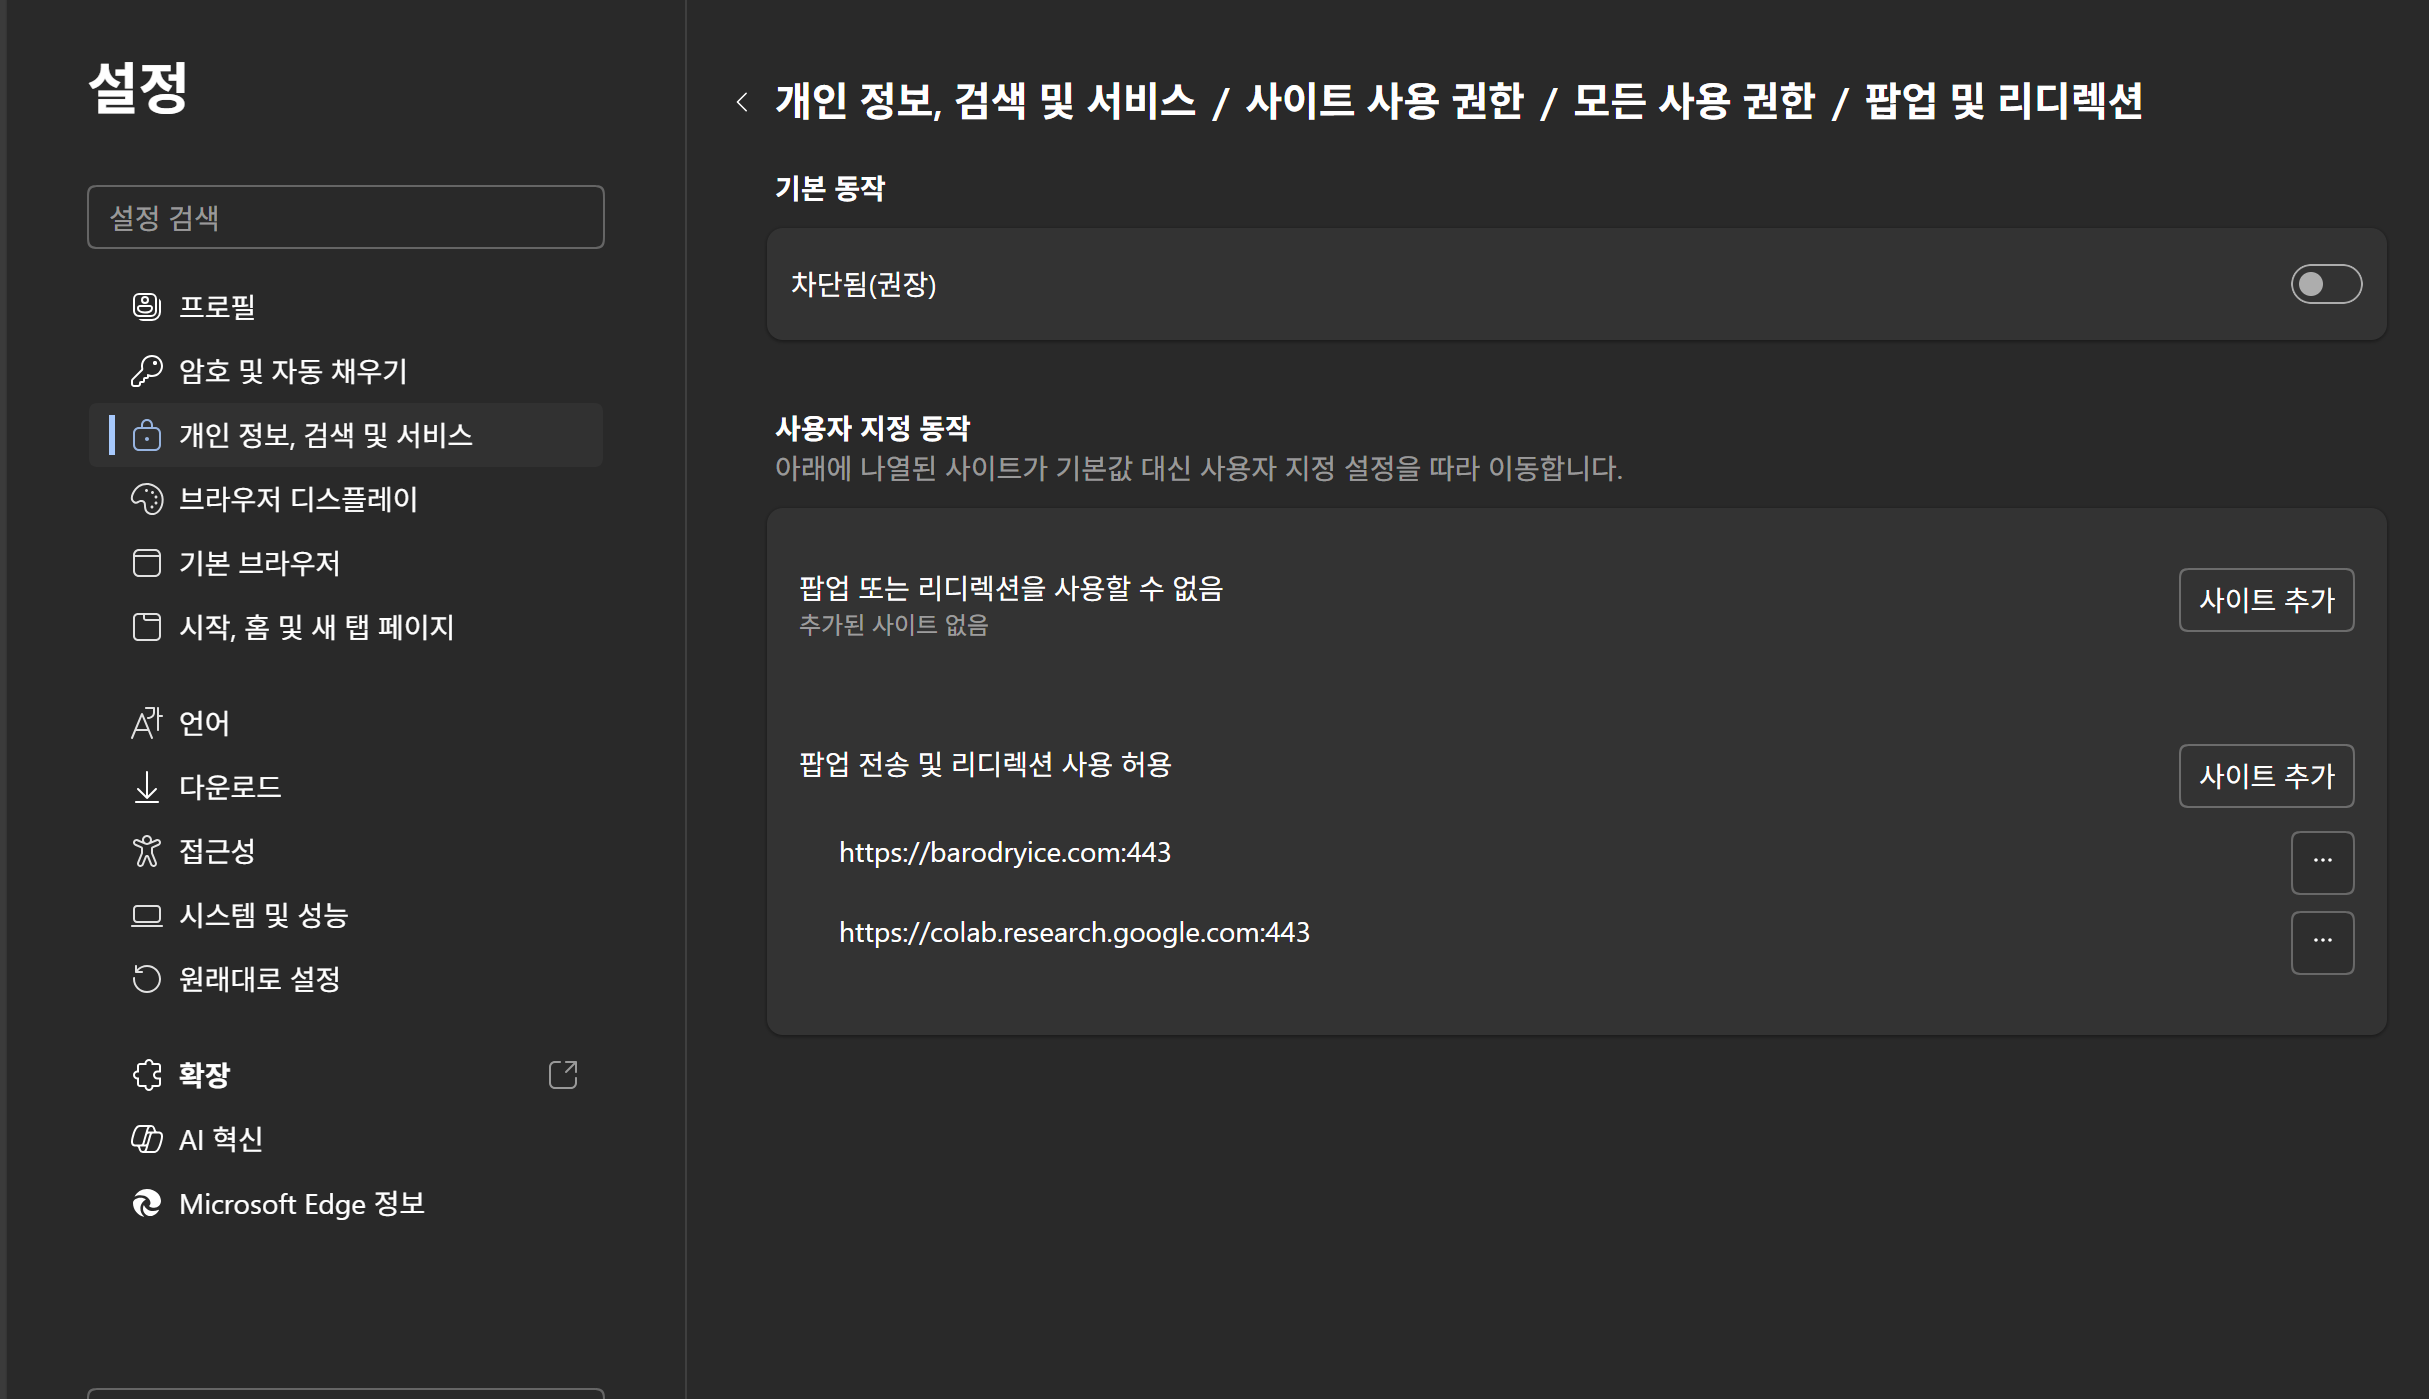Click the 설정 title heading
The width and height of the screenshot is (2429, 1399).
(x=138, y=88)
